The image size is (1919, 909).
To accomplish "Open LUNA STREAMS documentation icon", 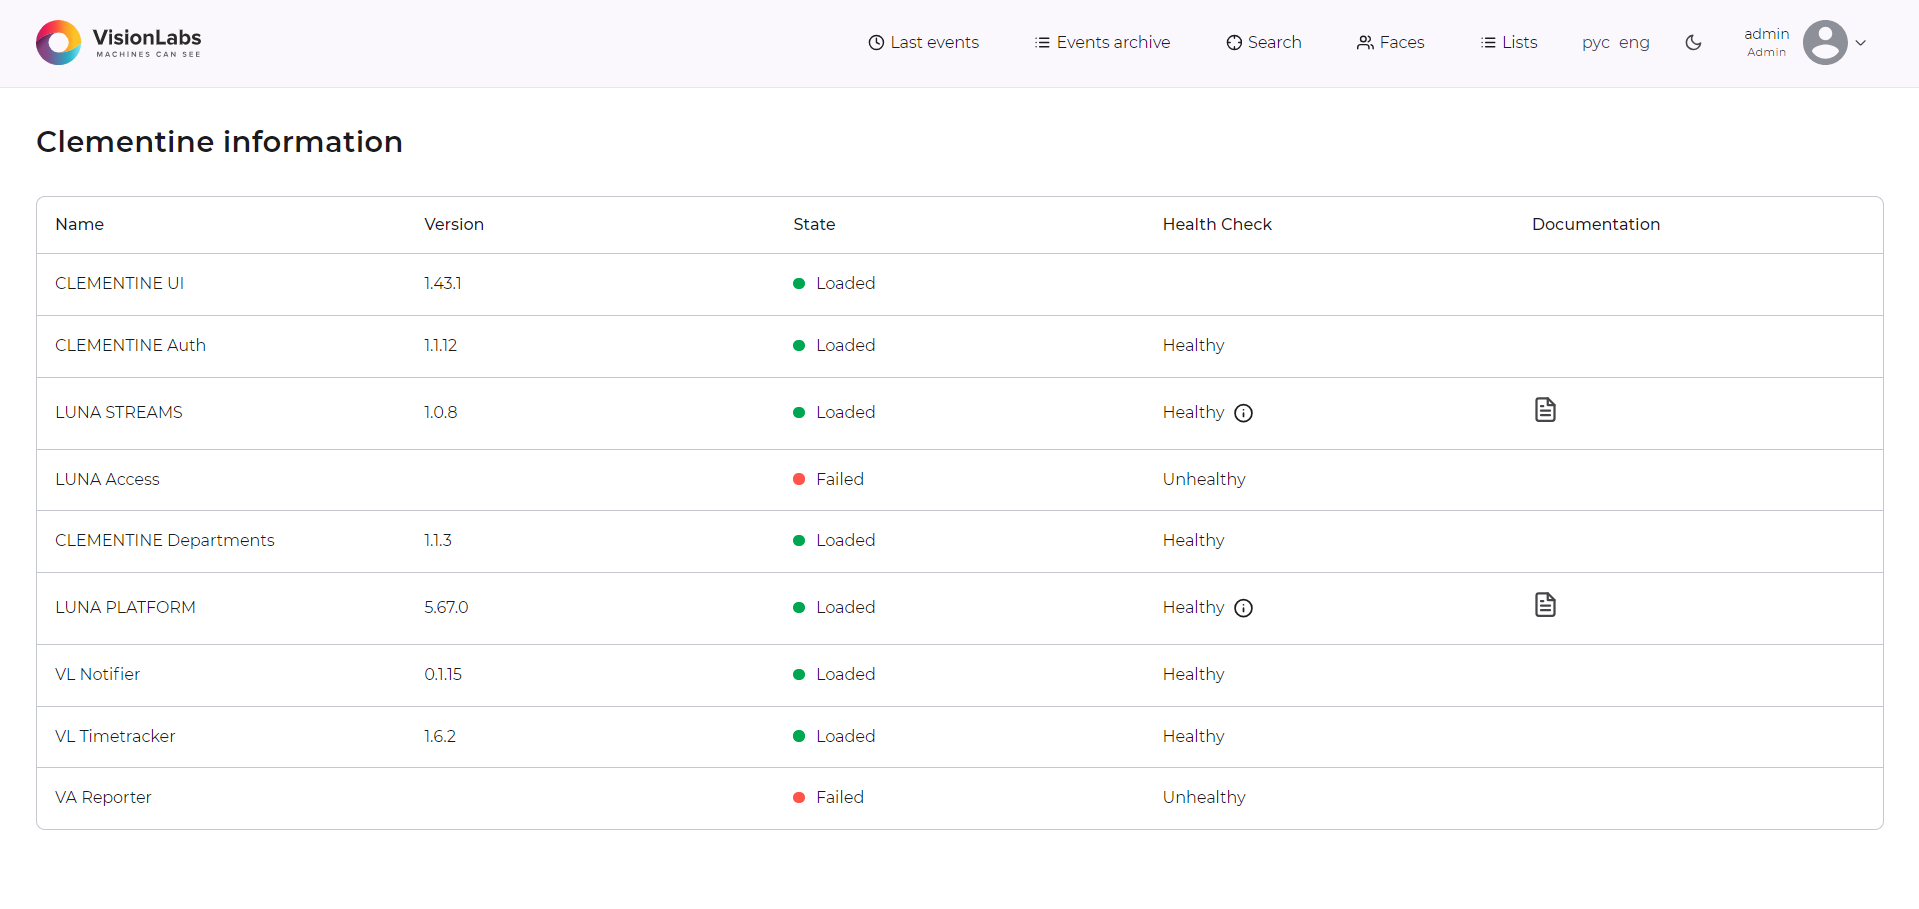I will 1545,410.
